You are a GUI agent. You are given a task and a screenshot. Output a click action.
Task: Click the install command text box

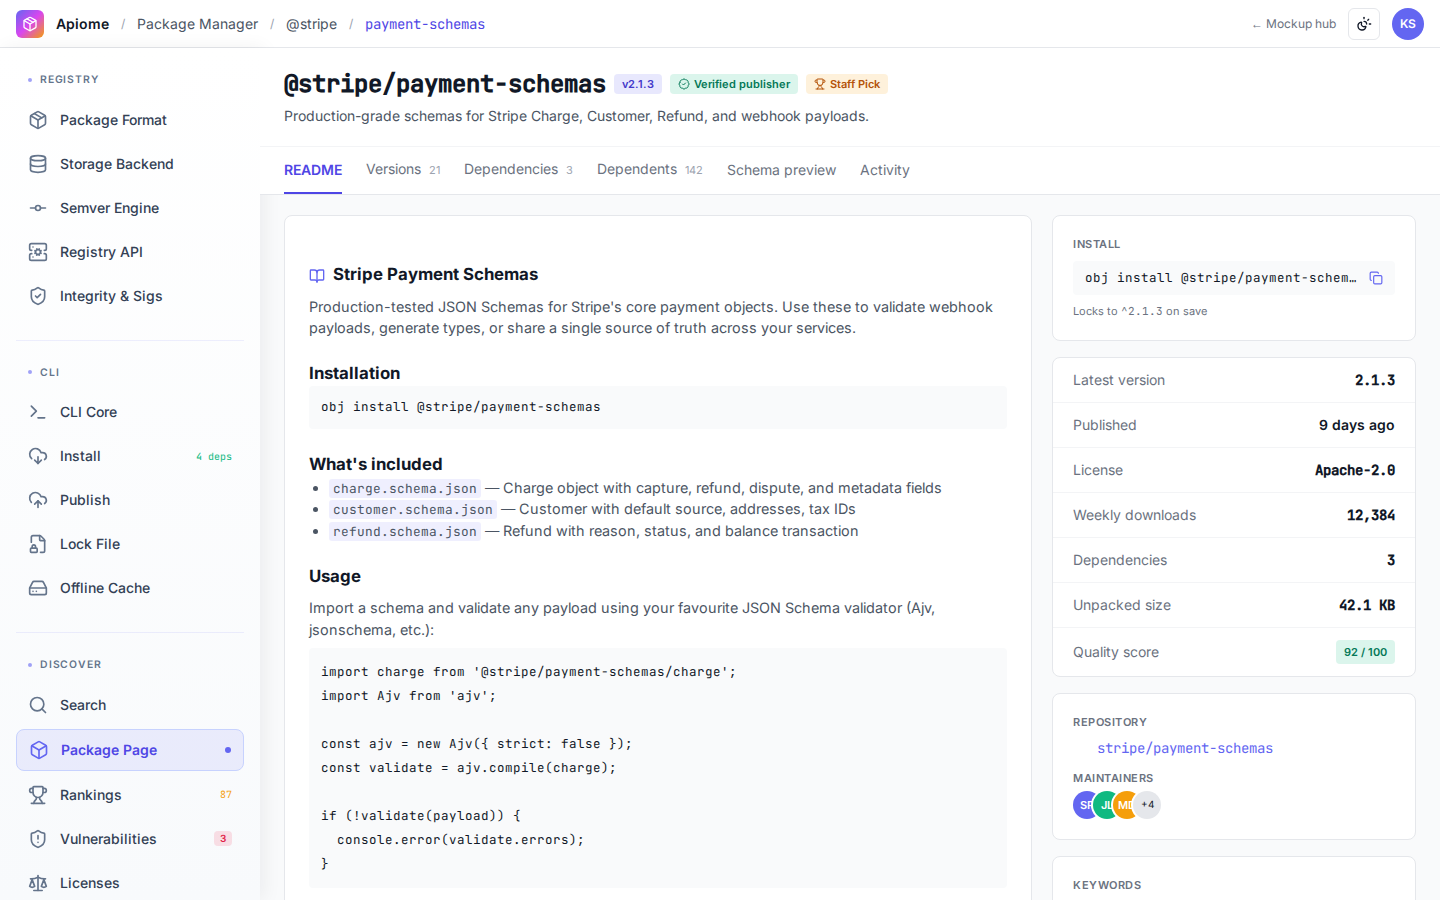(x=1233, y=278)
